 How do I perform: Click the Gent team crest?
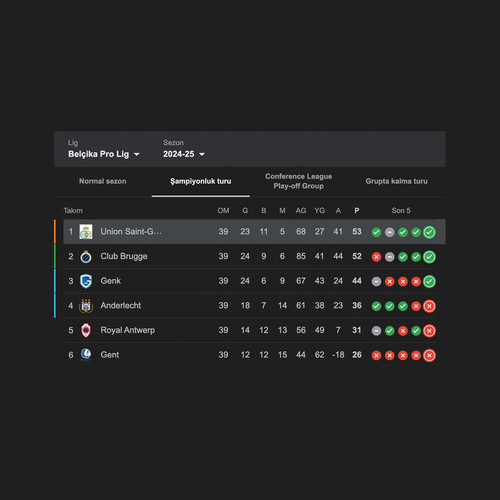[x=86, y=355]
